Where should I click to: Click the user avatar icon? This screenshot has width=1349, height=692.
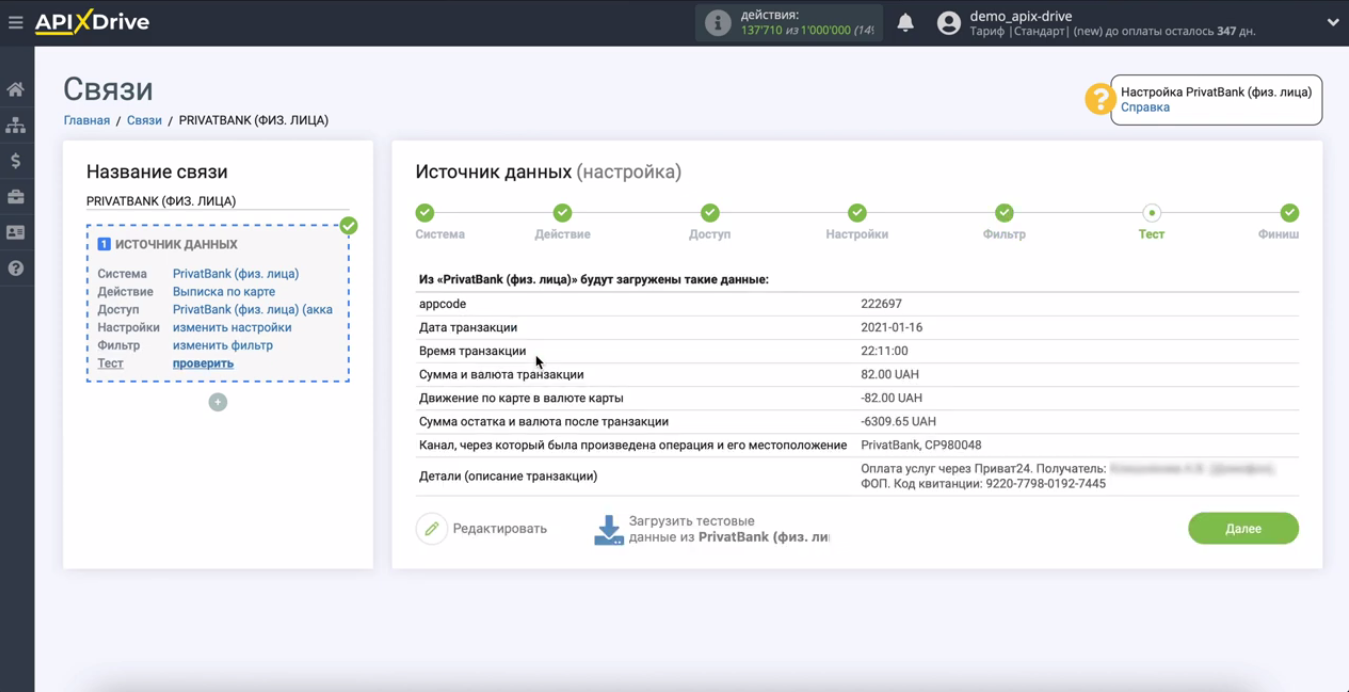click(949, 23)
